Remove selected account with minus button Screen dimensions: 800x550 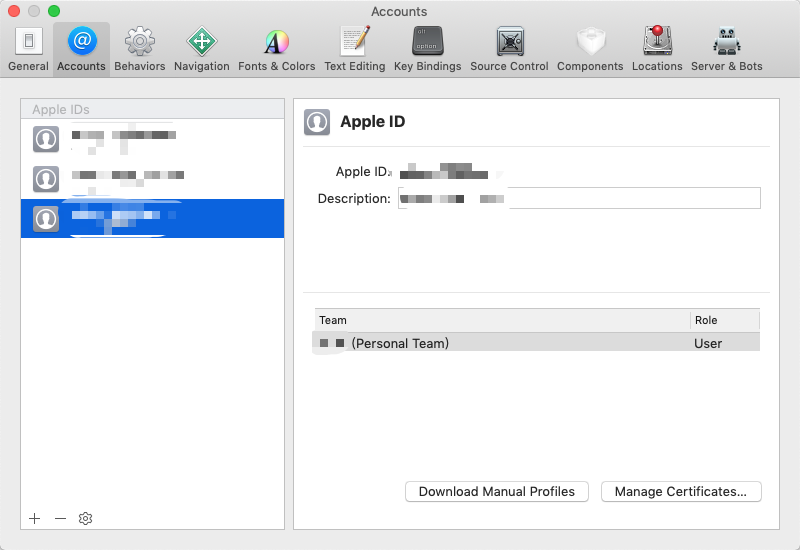click(x=60, y=518)
